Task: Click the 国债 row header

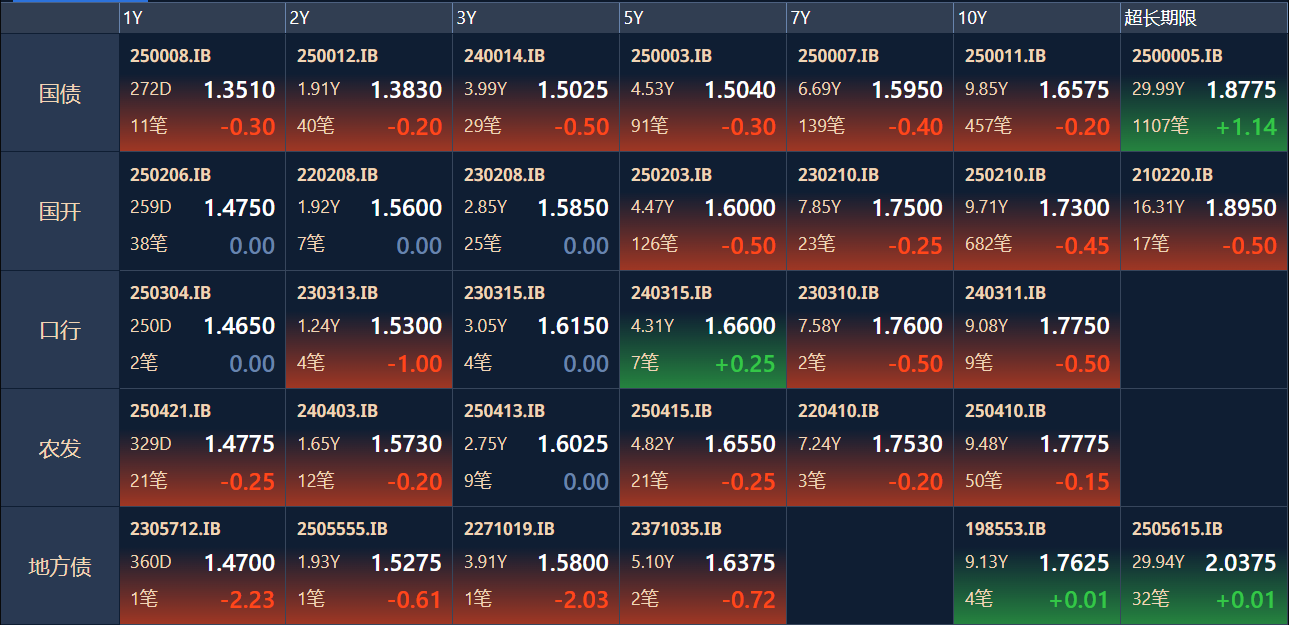Action: click(x=60, y=93)
